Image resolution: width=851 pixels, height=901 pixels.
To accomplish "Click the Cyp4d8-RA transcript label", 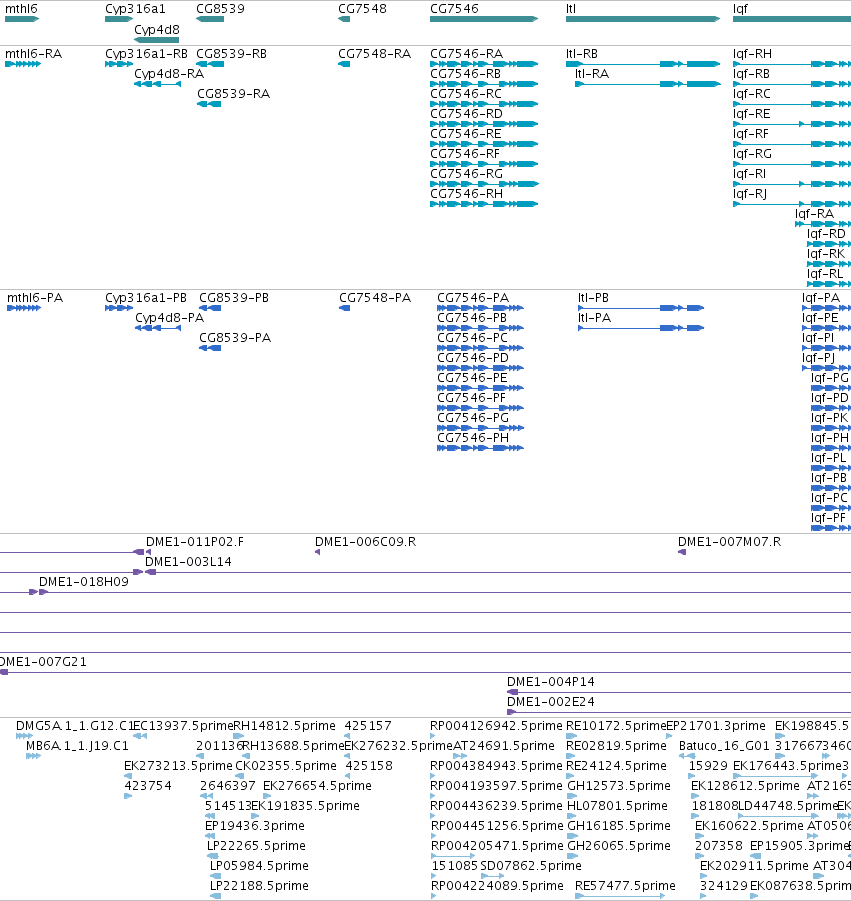I will coord(169,74).
